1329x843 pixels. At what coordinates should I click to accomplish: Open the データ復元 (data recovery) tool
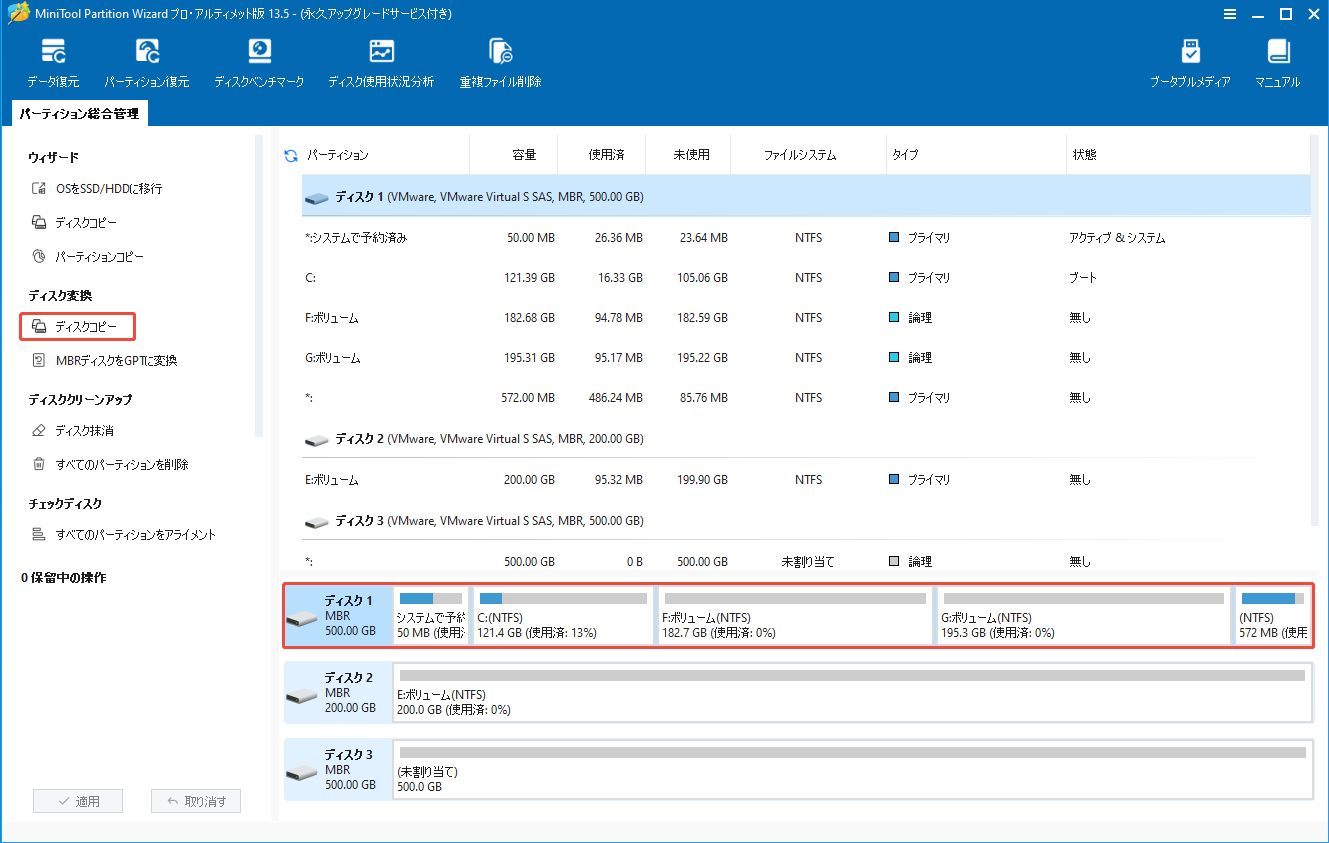tap(53, 60)
